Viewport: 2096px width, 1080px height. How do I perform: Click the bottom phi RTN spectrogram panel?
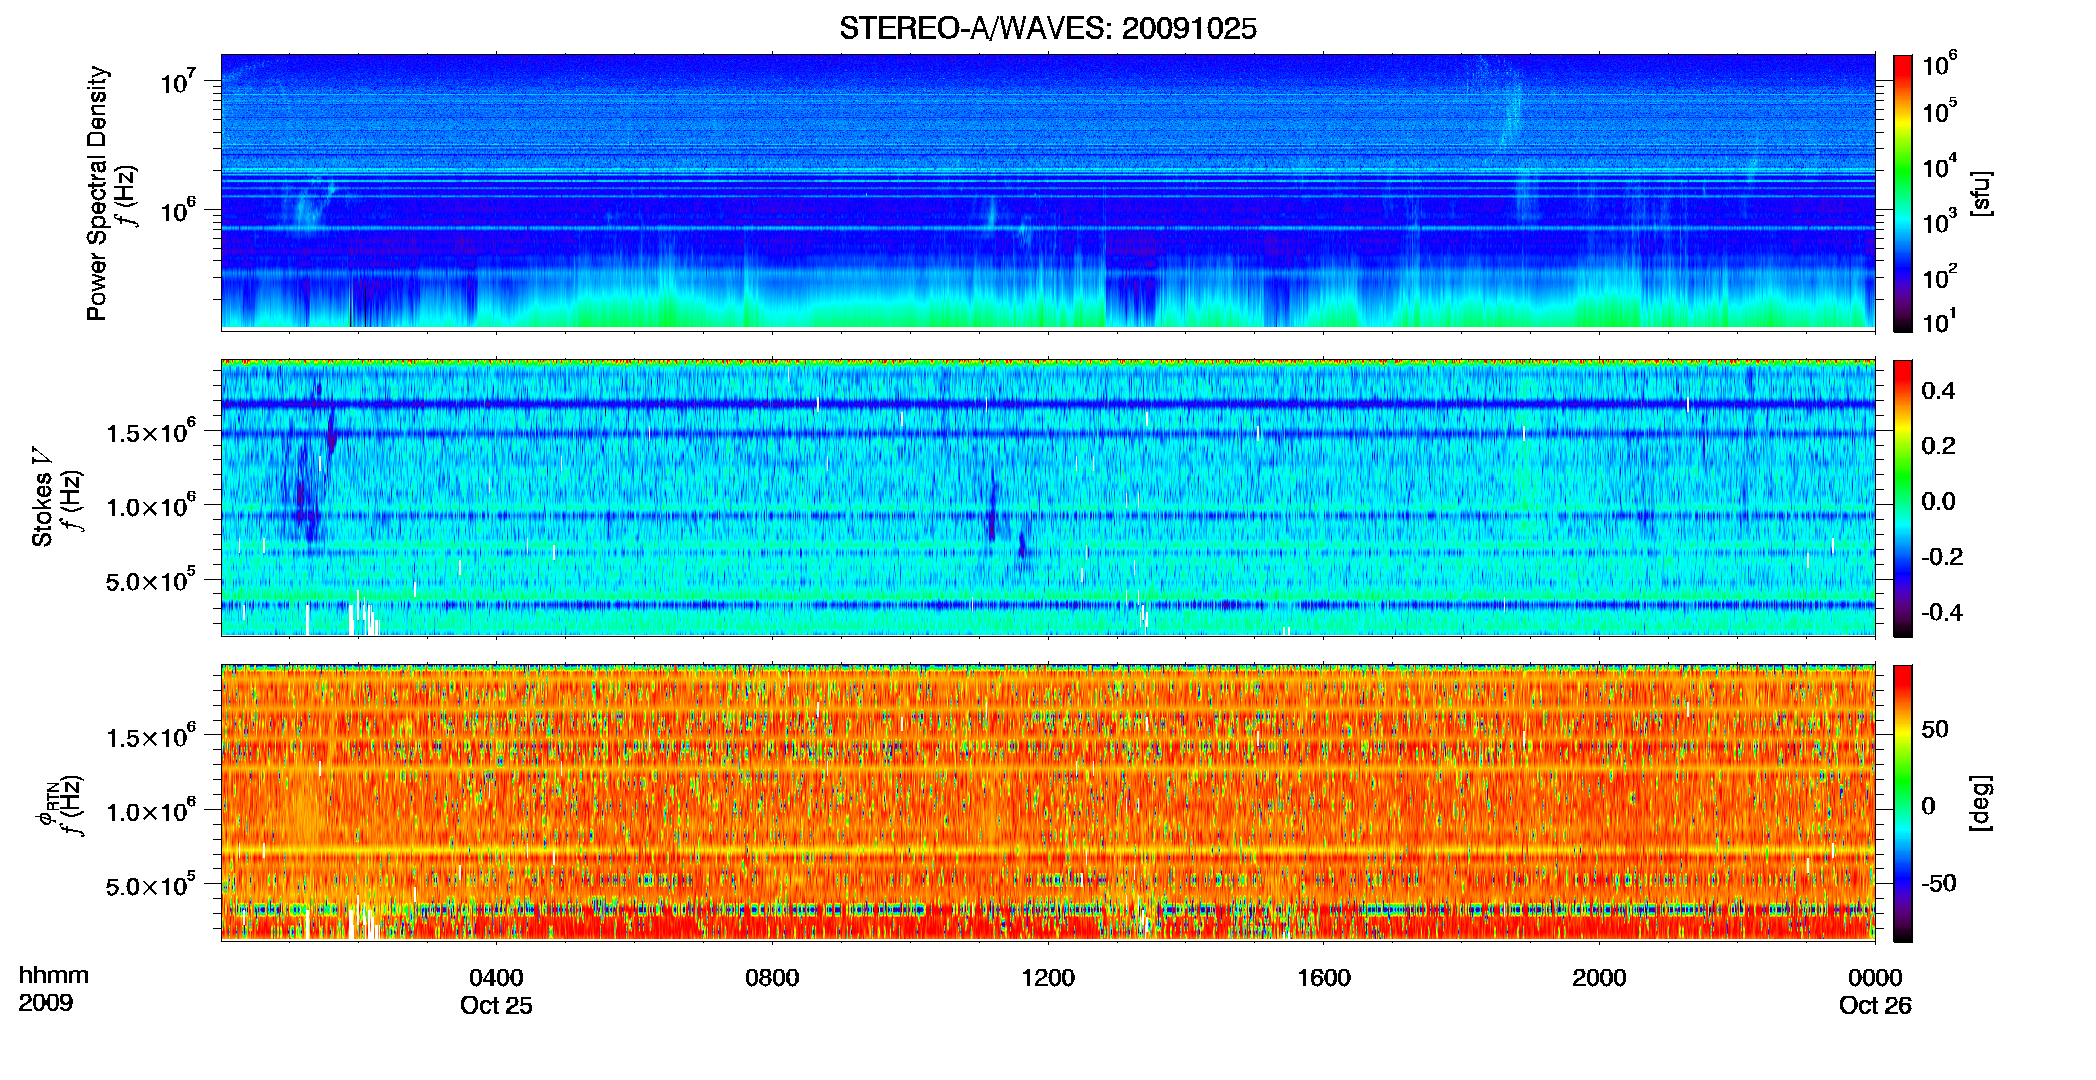coord(1048,802)
